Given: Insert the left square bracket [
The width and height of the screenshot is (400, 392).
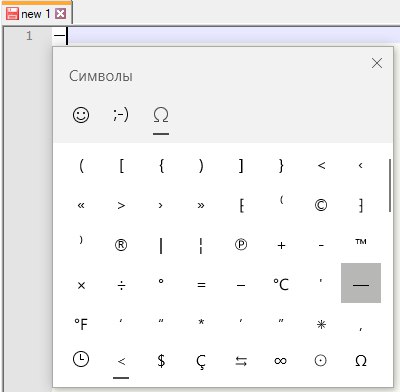Looking at the screenshot, I should (x=121, y=165).
